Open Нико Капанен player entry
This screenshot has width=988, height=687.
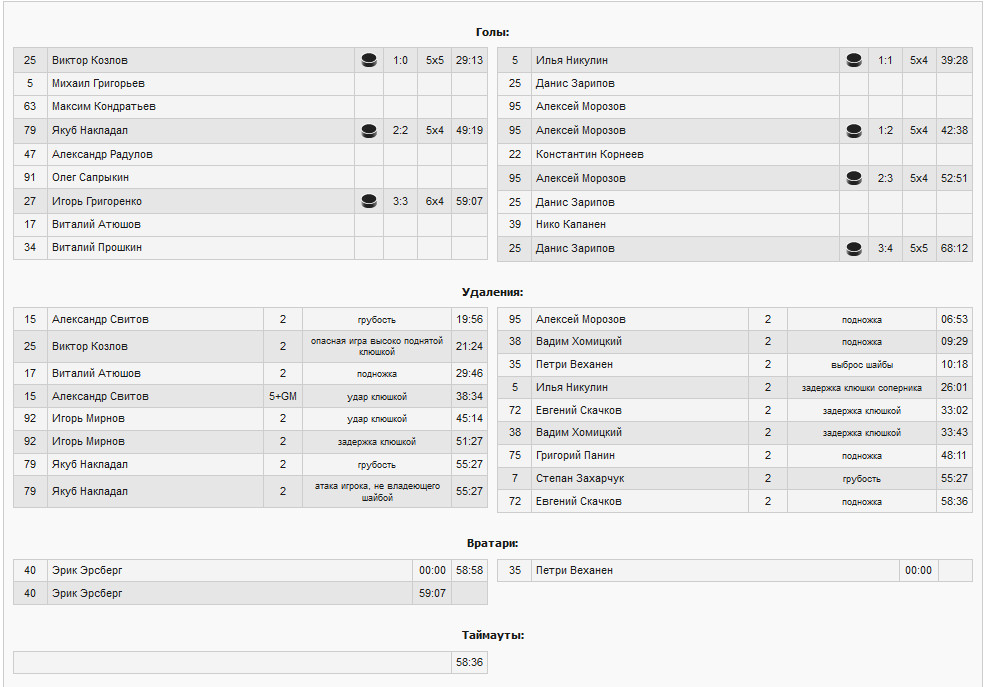(x=570, y=224)
